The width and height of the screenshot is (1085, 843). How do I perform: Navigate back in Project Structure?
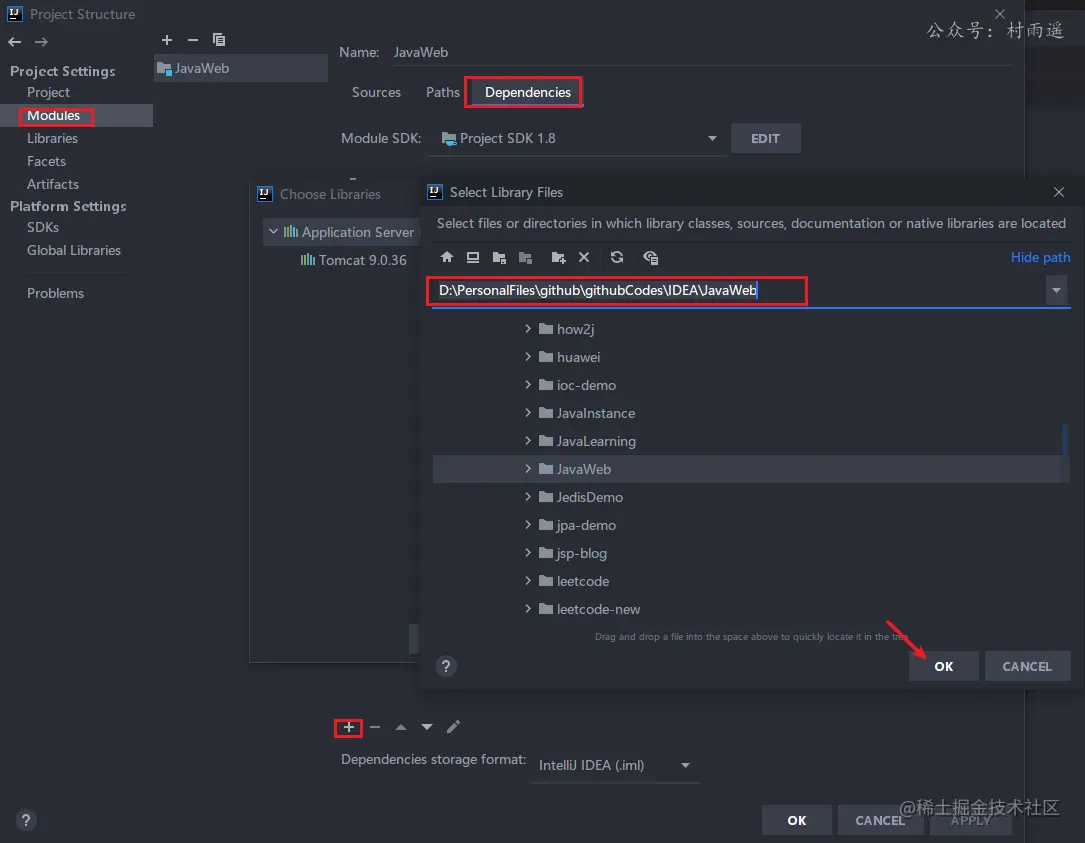pyautogui.click(x=15, y=42)
